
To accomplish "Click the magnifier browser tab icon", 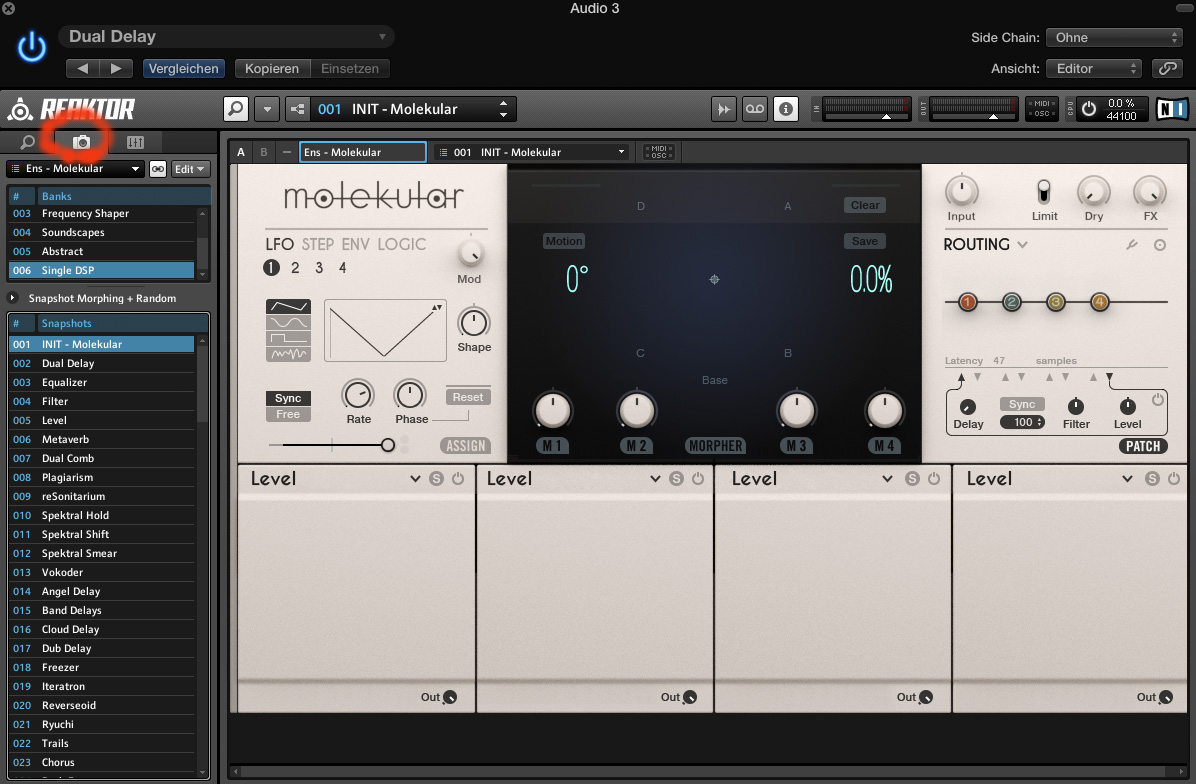I will [x=28, y=143].
